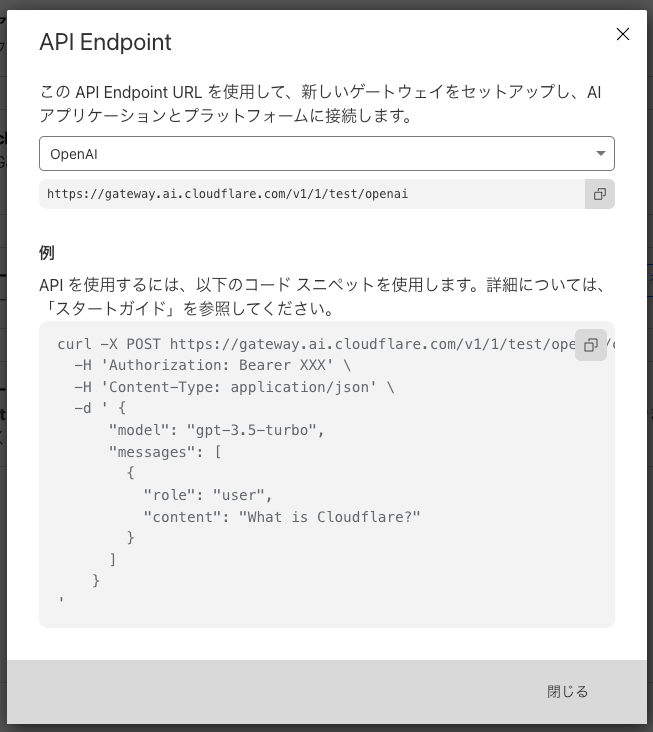This screenshot has height=732, width=653.
Task: Click the 例 heading
Action: pos(47,253)
